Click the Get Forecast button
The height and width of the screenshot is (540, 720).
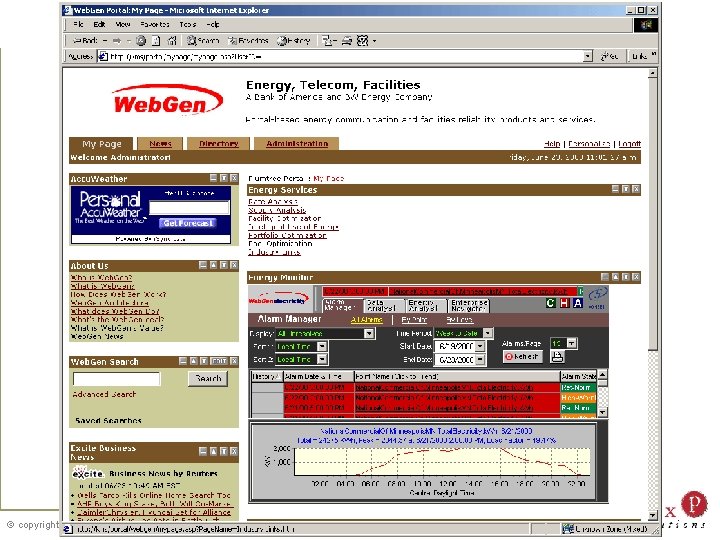(188, 223)
